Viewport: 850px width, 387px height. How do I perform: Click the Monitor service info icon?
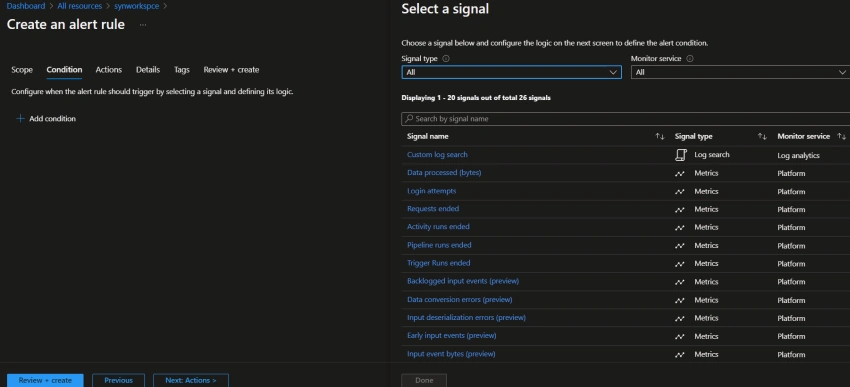[x=690, y=59]
